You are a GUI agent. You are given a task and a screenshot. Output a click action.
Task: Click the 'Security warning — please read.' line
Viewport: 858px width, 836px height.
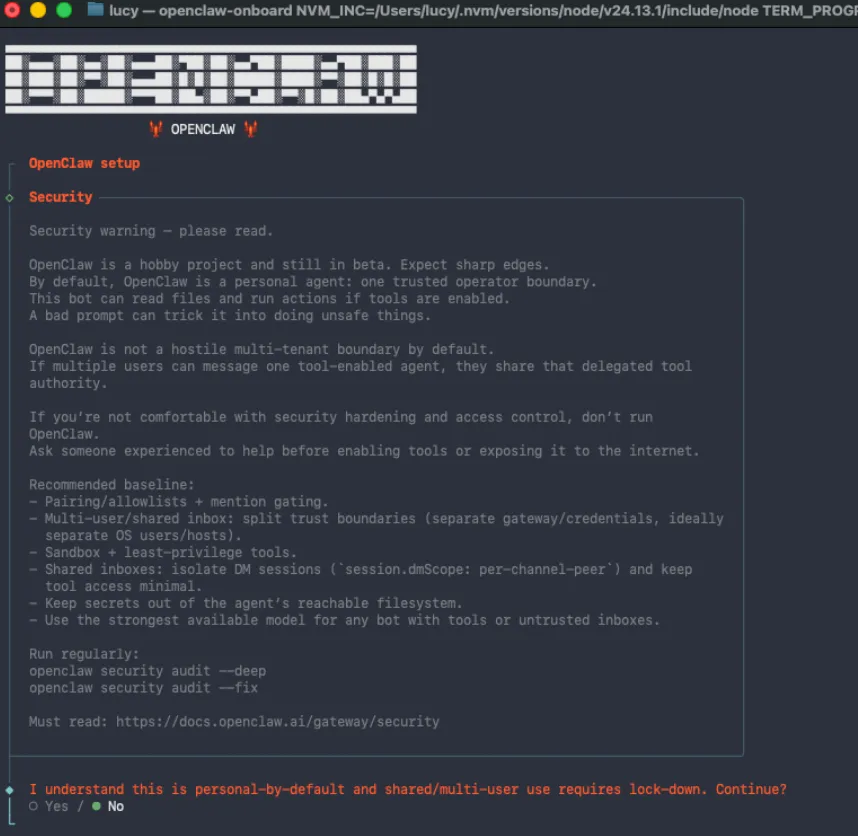(150, 231)
